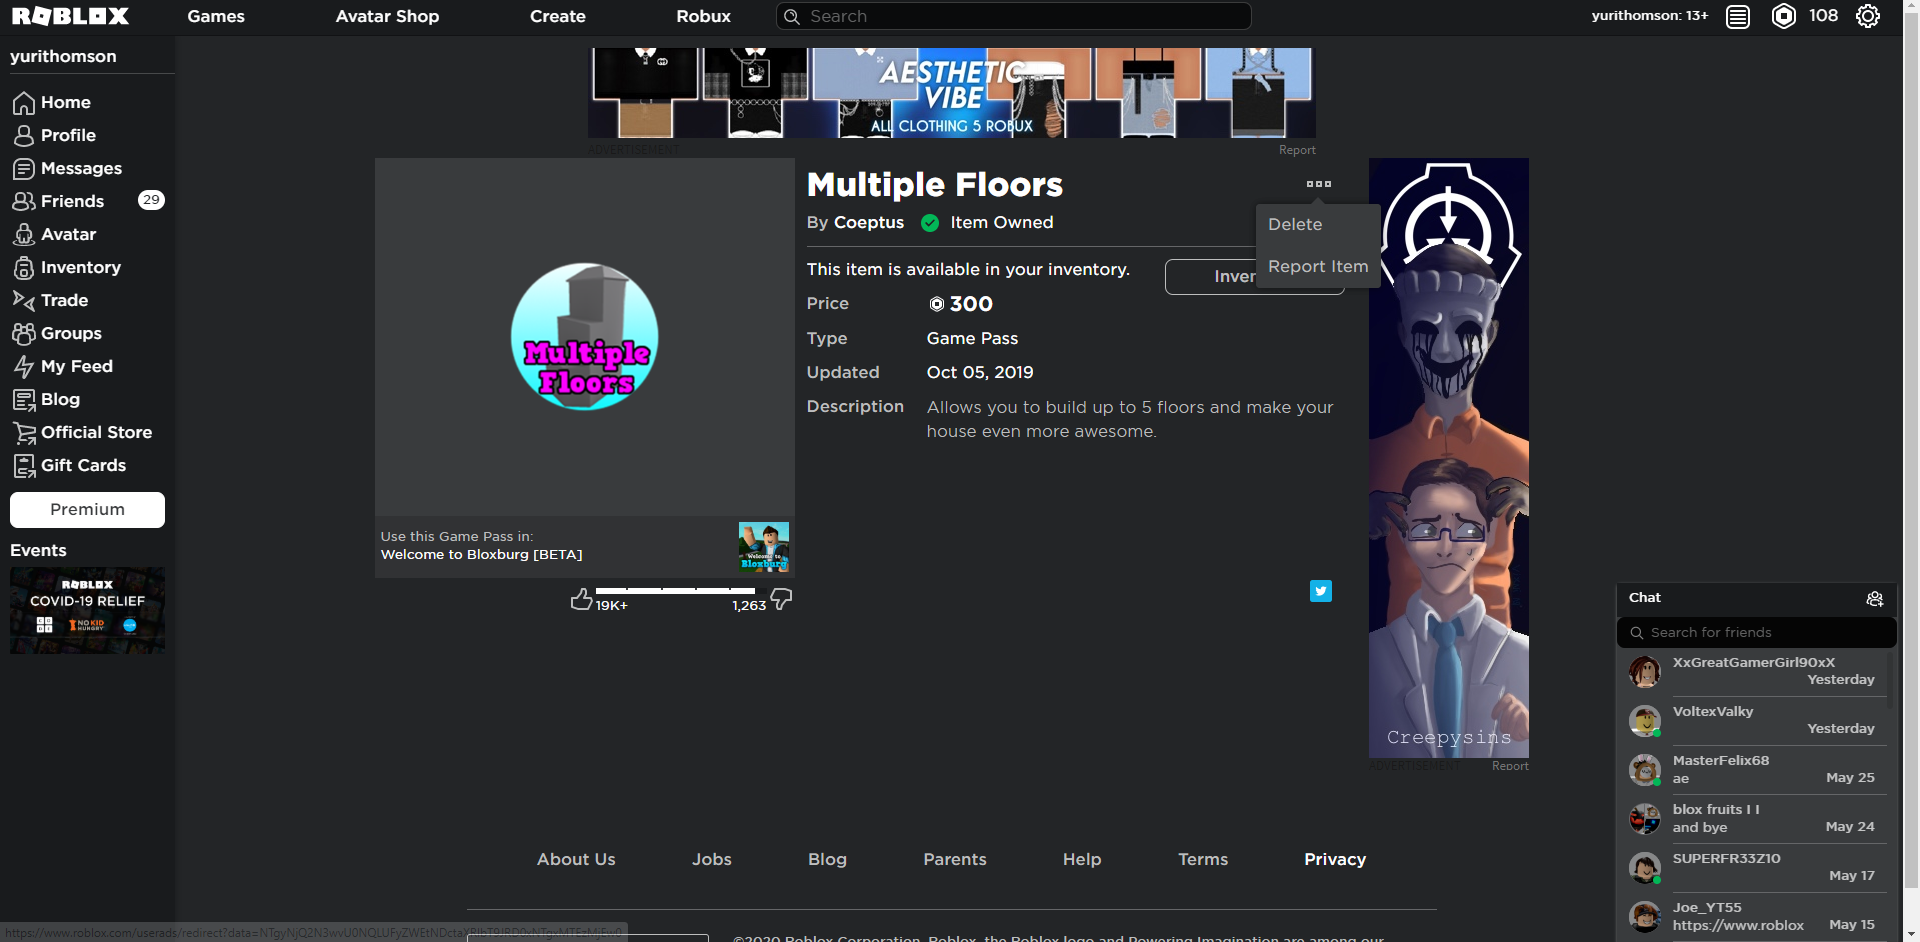Click the Roblox logo
The width and height of the screenshot is (1920, 942).
[x=70, y=16]
